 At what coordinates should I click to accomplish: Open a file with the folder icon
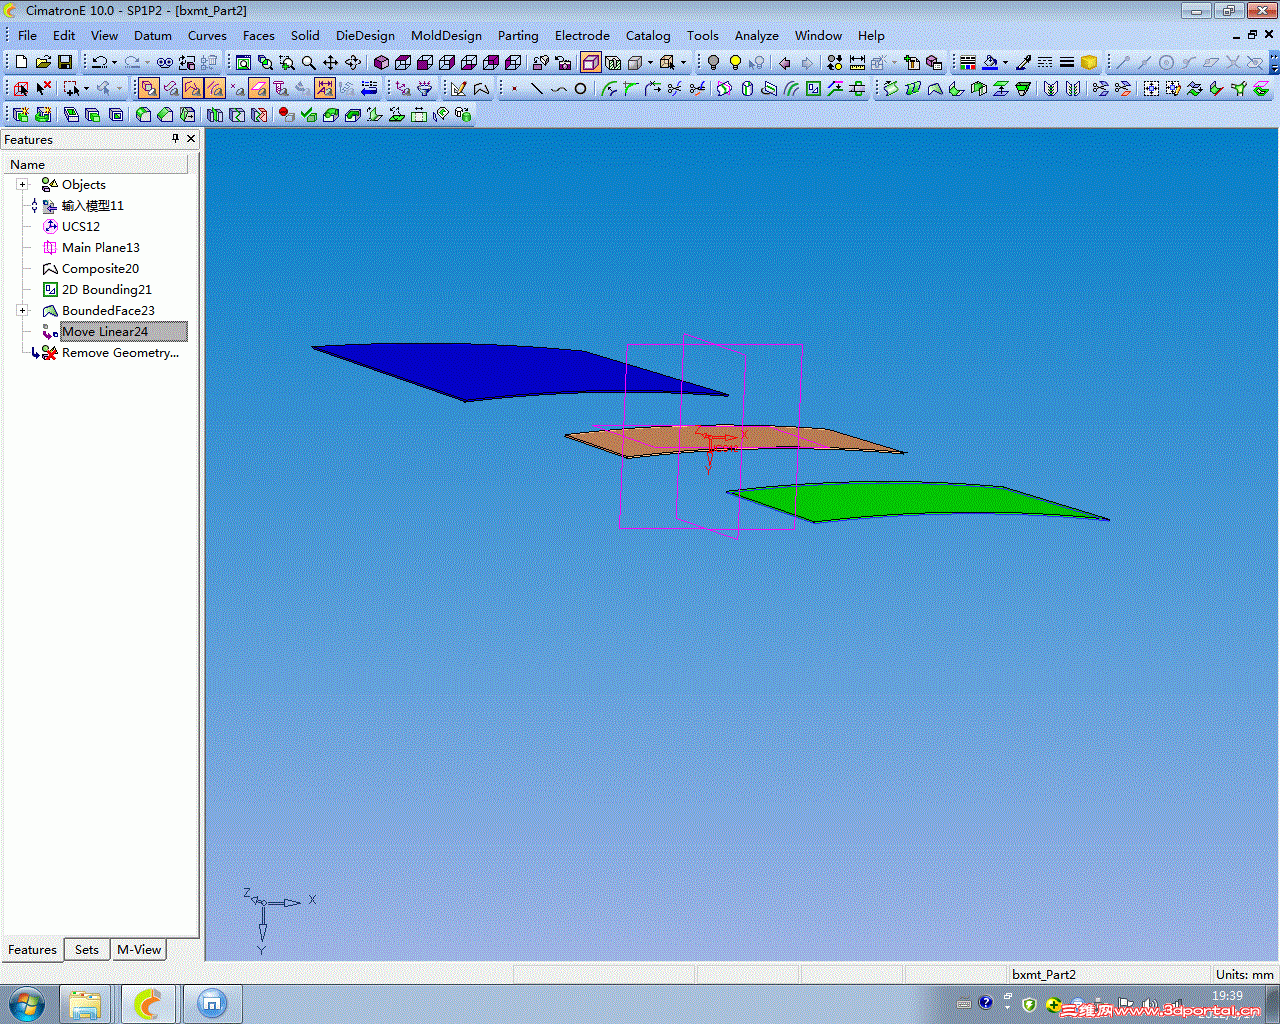tap(44, 62)
